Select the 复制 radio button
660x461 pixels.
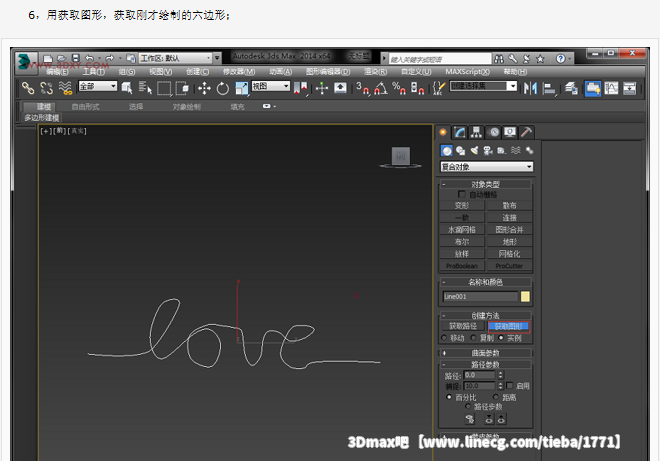tap(474, 338)
